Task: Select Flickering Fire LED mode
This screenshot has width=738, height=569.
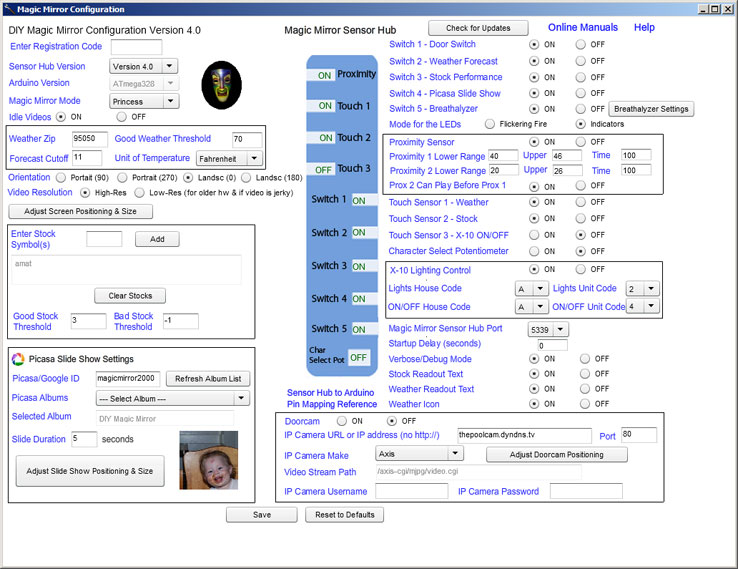Action: click(490, 124)
